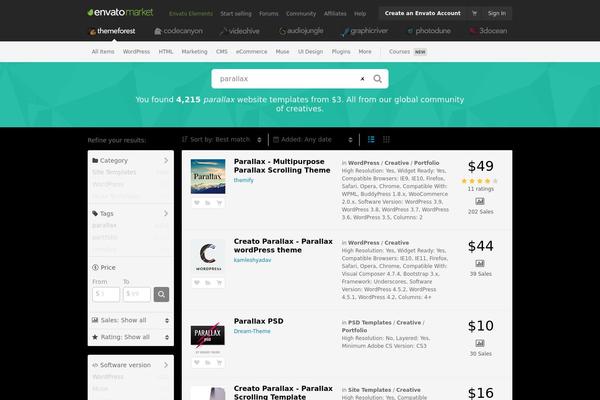Select Marketing in category menu
600x400 pixels.
pyautogui.click(x=194, y=52)
